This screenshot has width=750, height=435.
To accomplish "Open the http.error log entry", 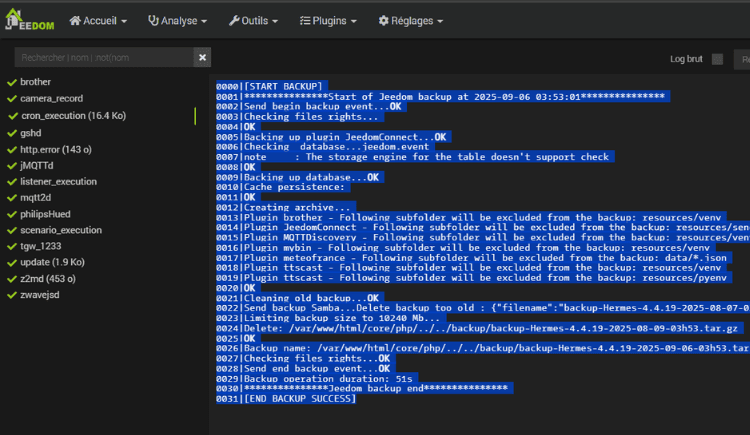I will [56, 149].
